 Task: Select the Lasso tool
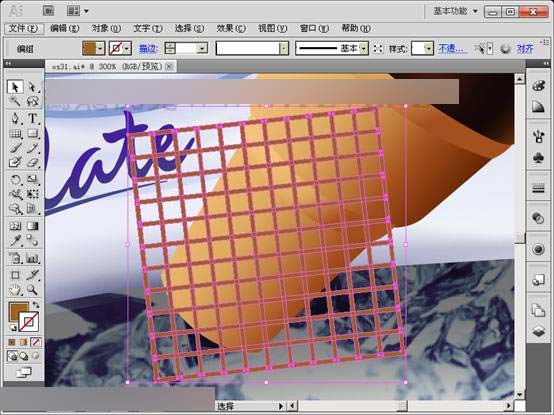pos(32,101)
